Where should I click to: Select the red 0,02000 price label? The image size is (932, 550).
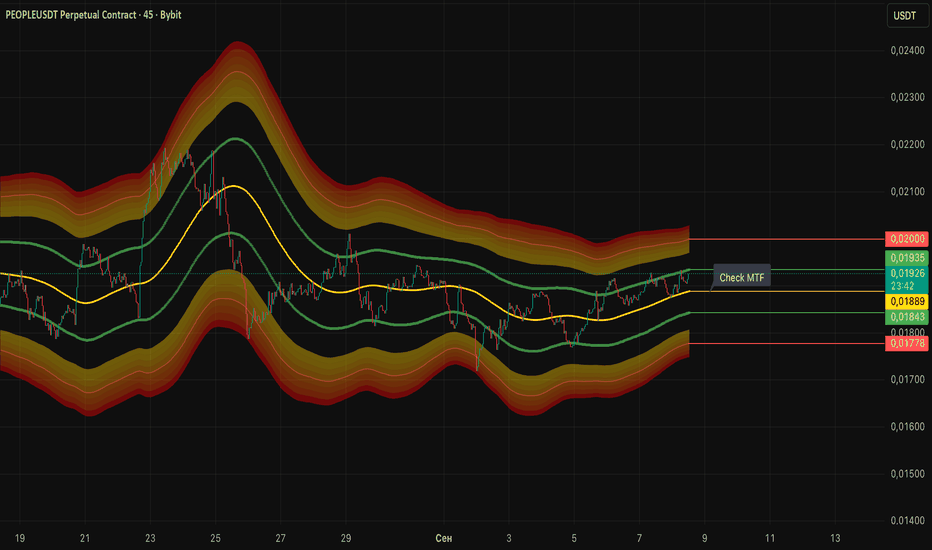click(x=906, y=239)
